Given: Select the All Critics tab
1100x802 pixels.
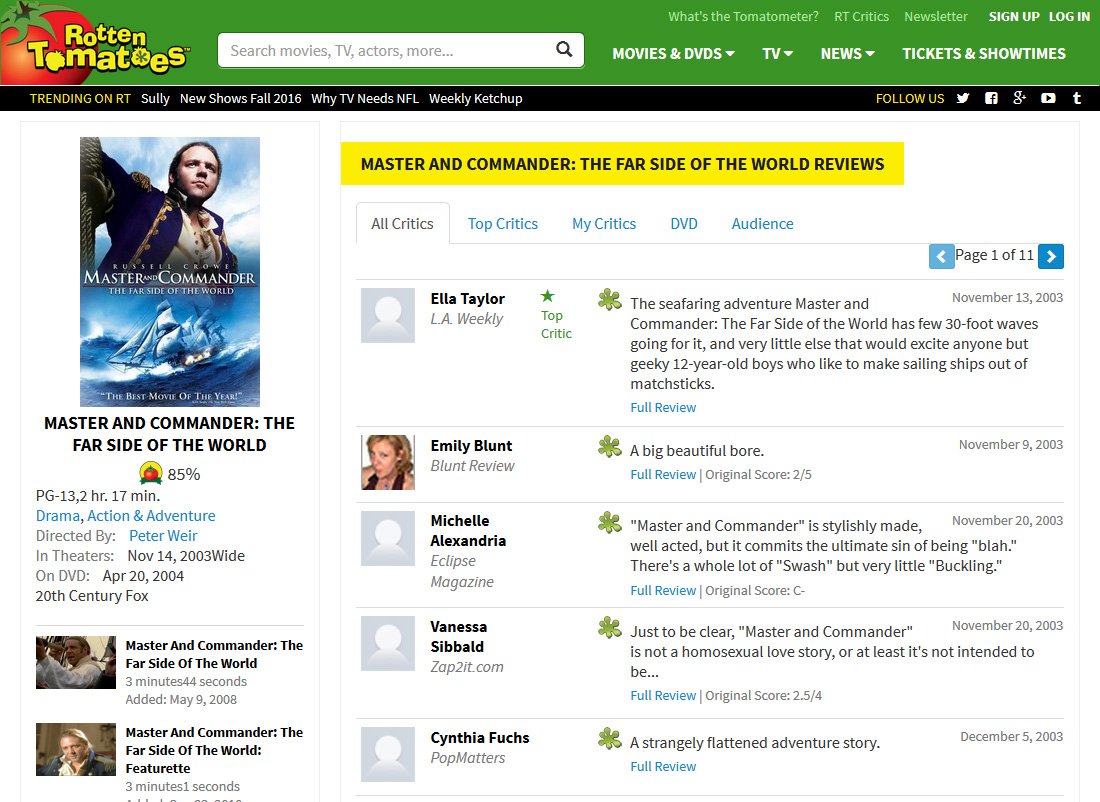Looking at the screenshot, I should pos(403,223).
